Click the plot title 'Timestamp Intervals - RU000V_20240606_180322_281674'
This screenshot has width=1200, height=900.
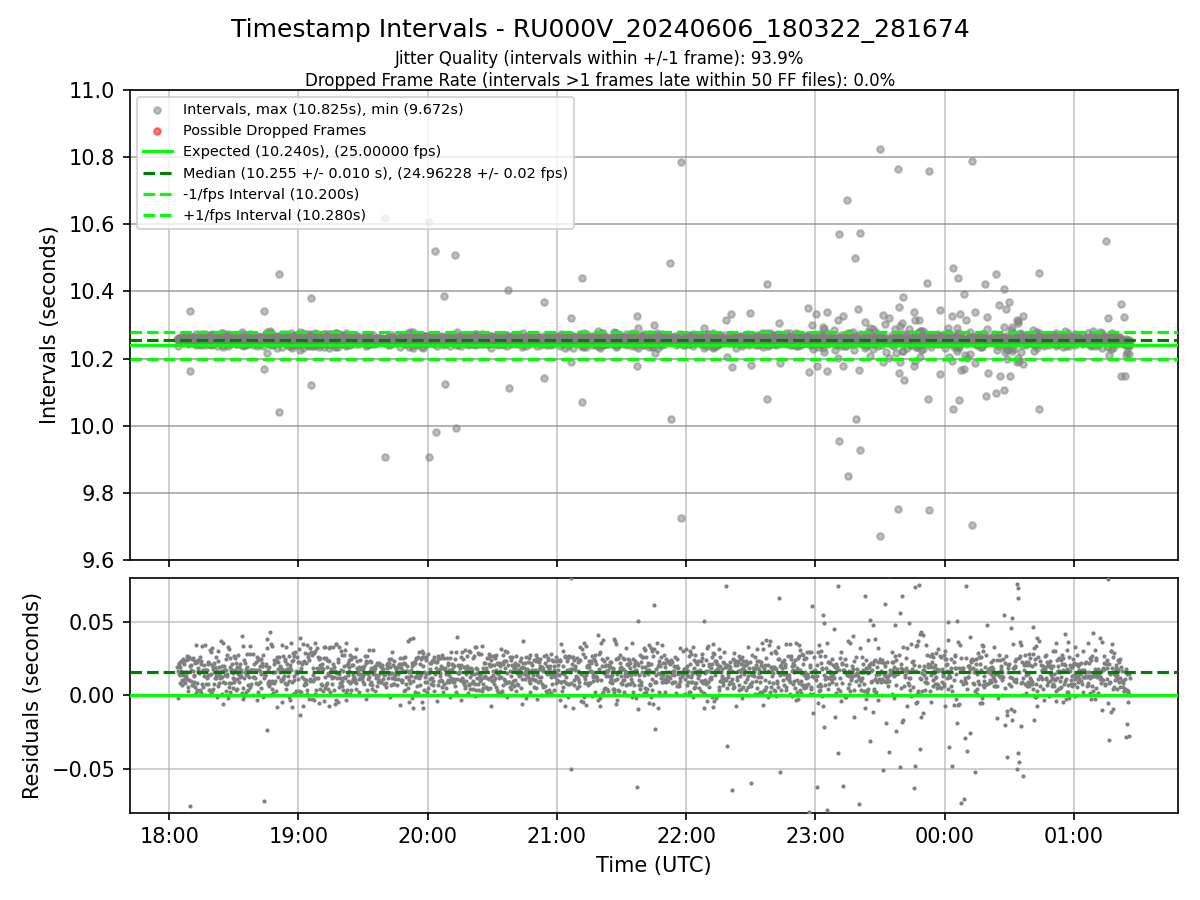(x=600, y=29)
